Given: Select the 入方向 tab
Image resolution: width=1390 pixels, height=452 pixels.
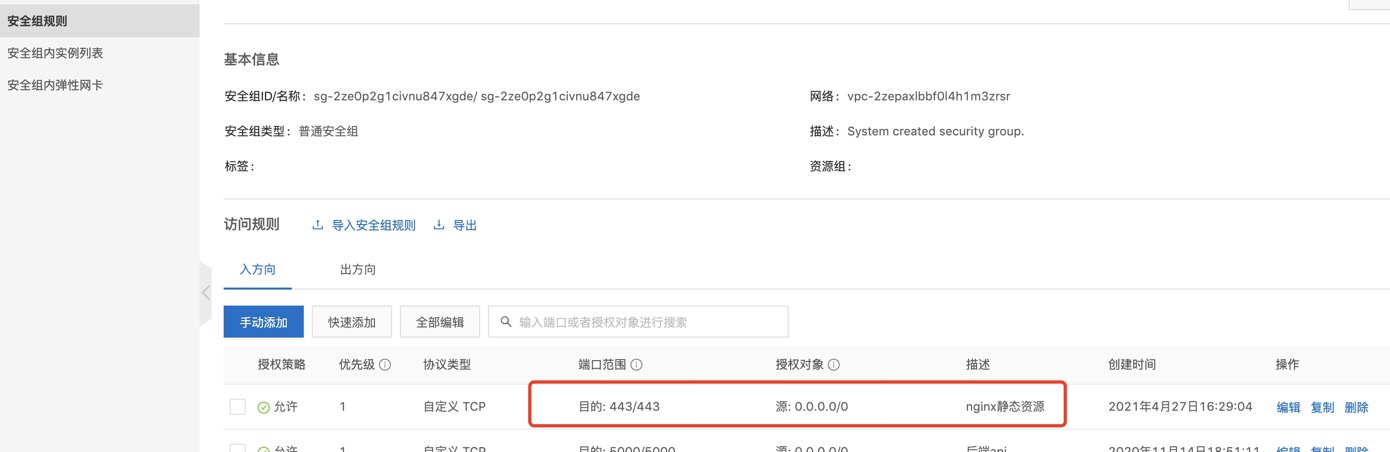Looking at the screenshot, I should (x=258, y=270).
